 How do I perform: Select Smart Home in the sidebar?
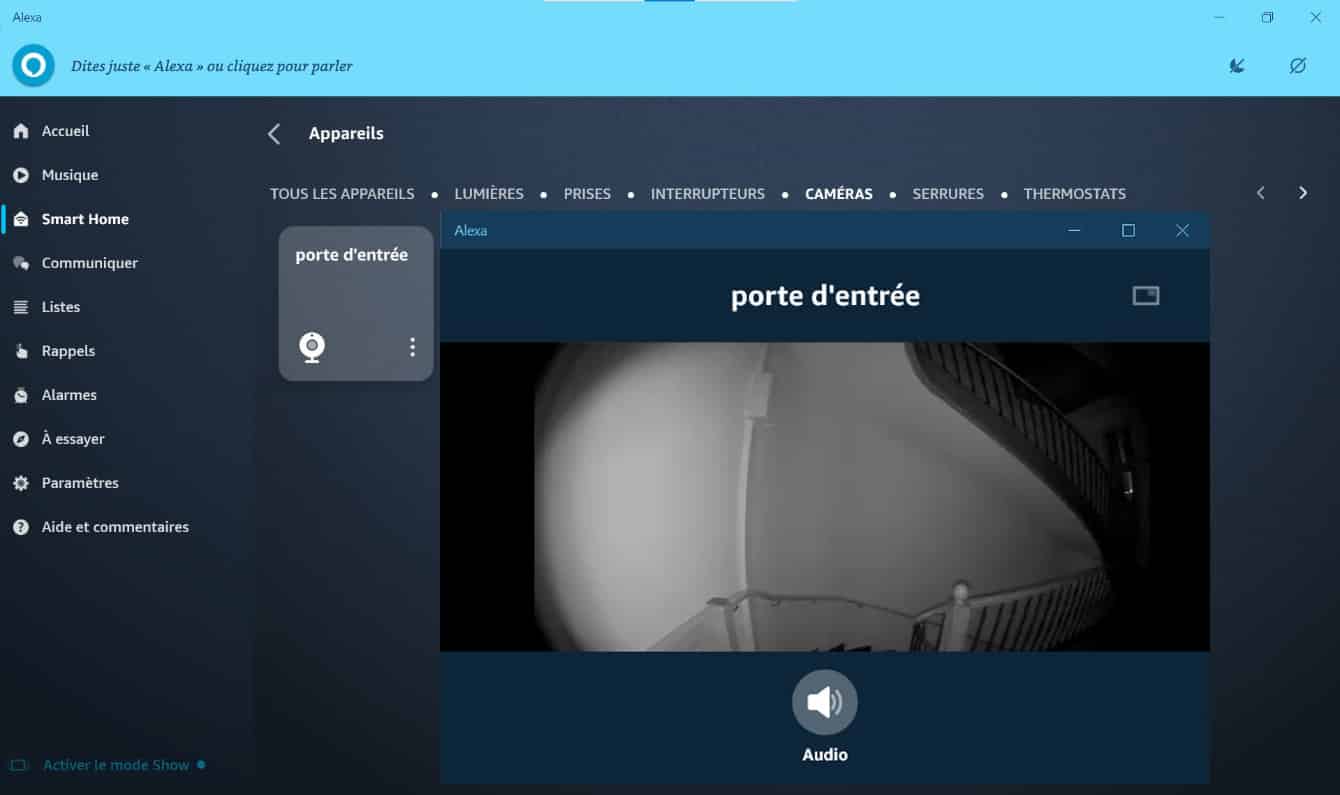[x=85, y=219]
